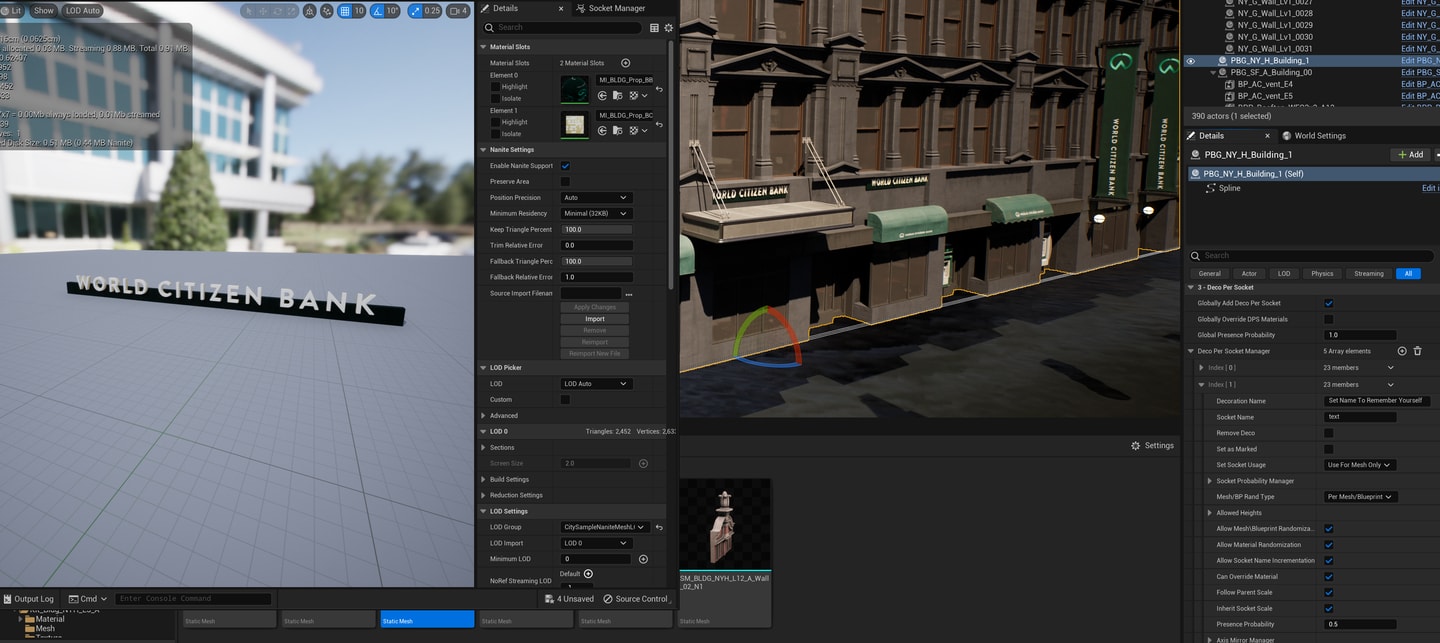Click plus icon beside Minimum LOD
The width and height of the screenshot is (1440, 643).
coord(643,559)
